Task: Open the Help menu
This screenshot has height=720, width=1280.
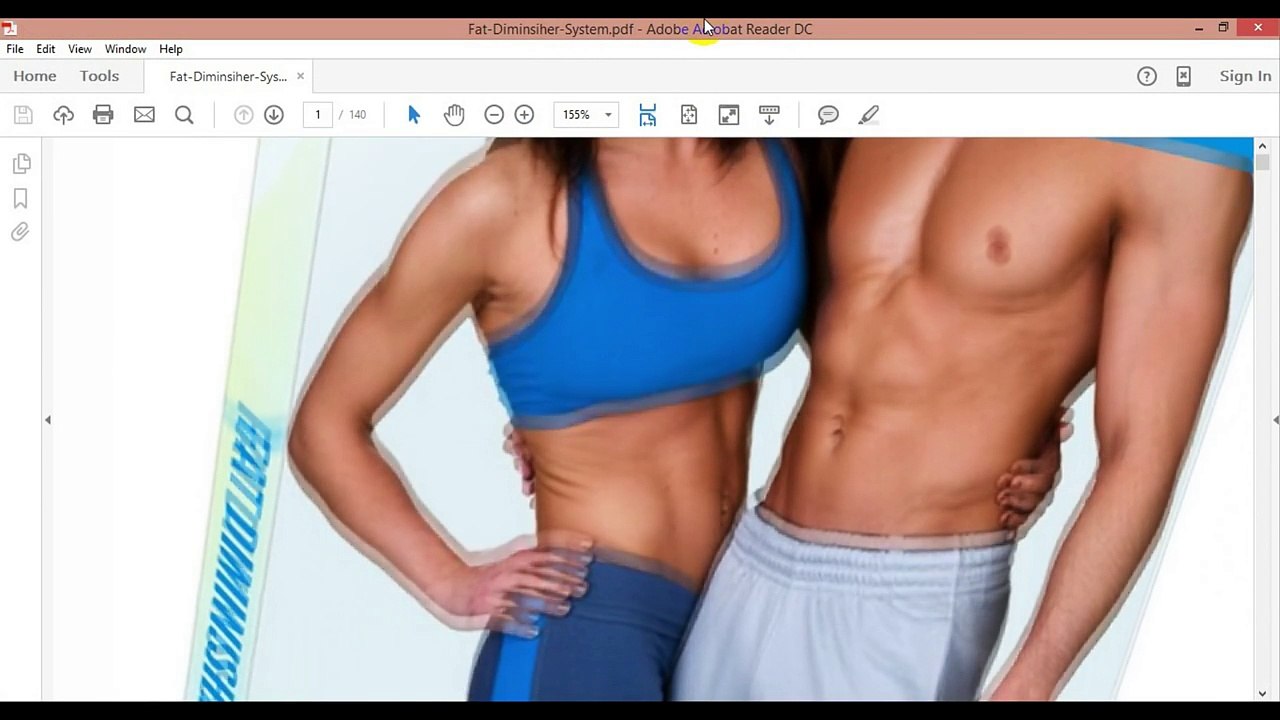Action: coord(171,49)
